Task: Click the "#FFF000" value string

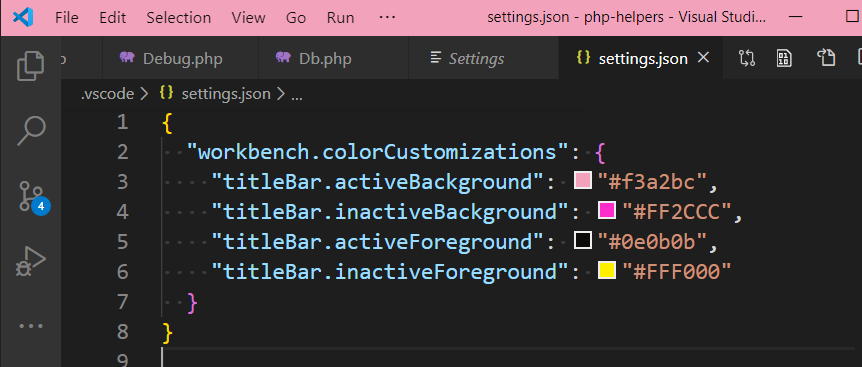Action: pos(677,271)
